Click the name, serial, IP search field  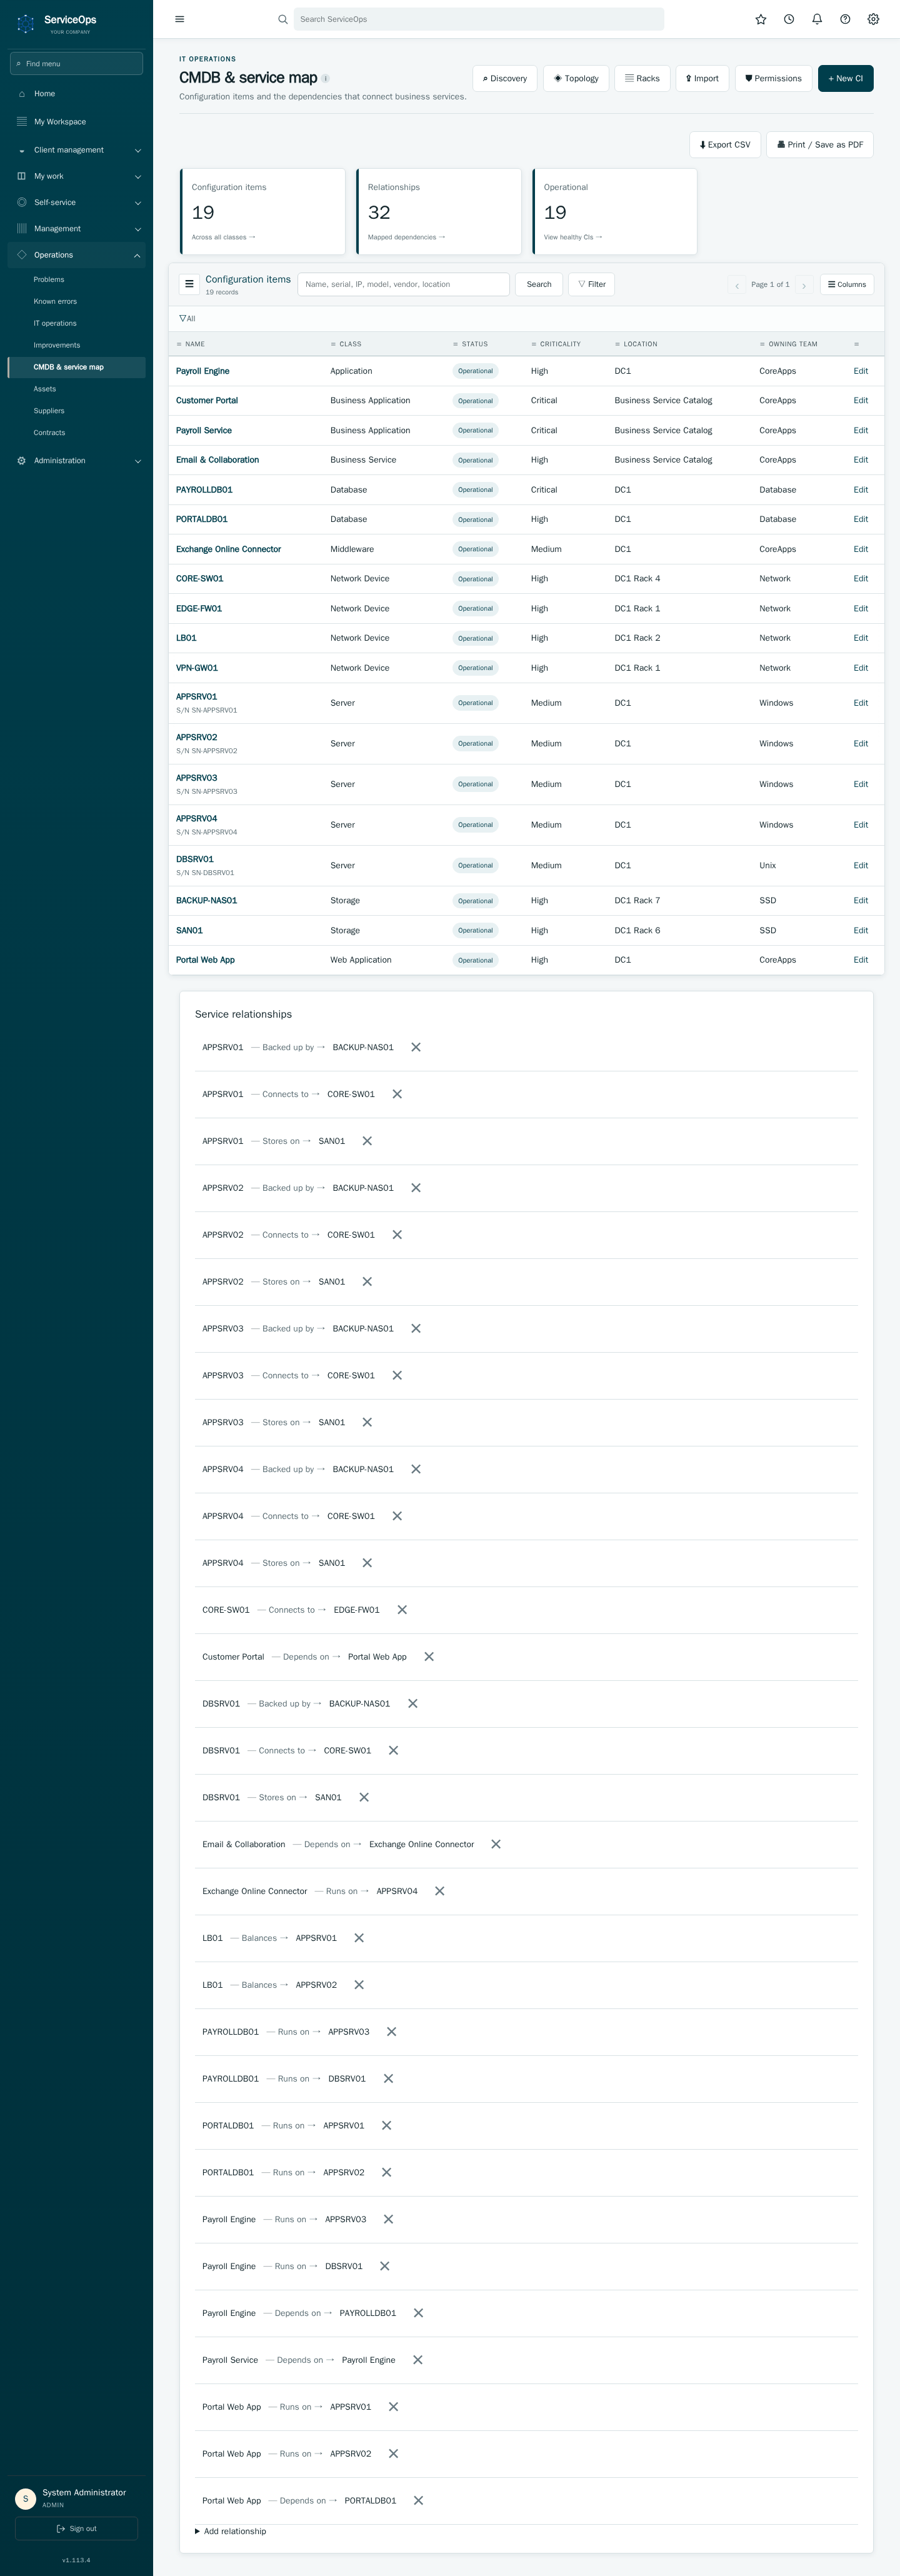pyautogui.click(x=404, y=284)
